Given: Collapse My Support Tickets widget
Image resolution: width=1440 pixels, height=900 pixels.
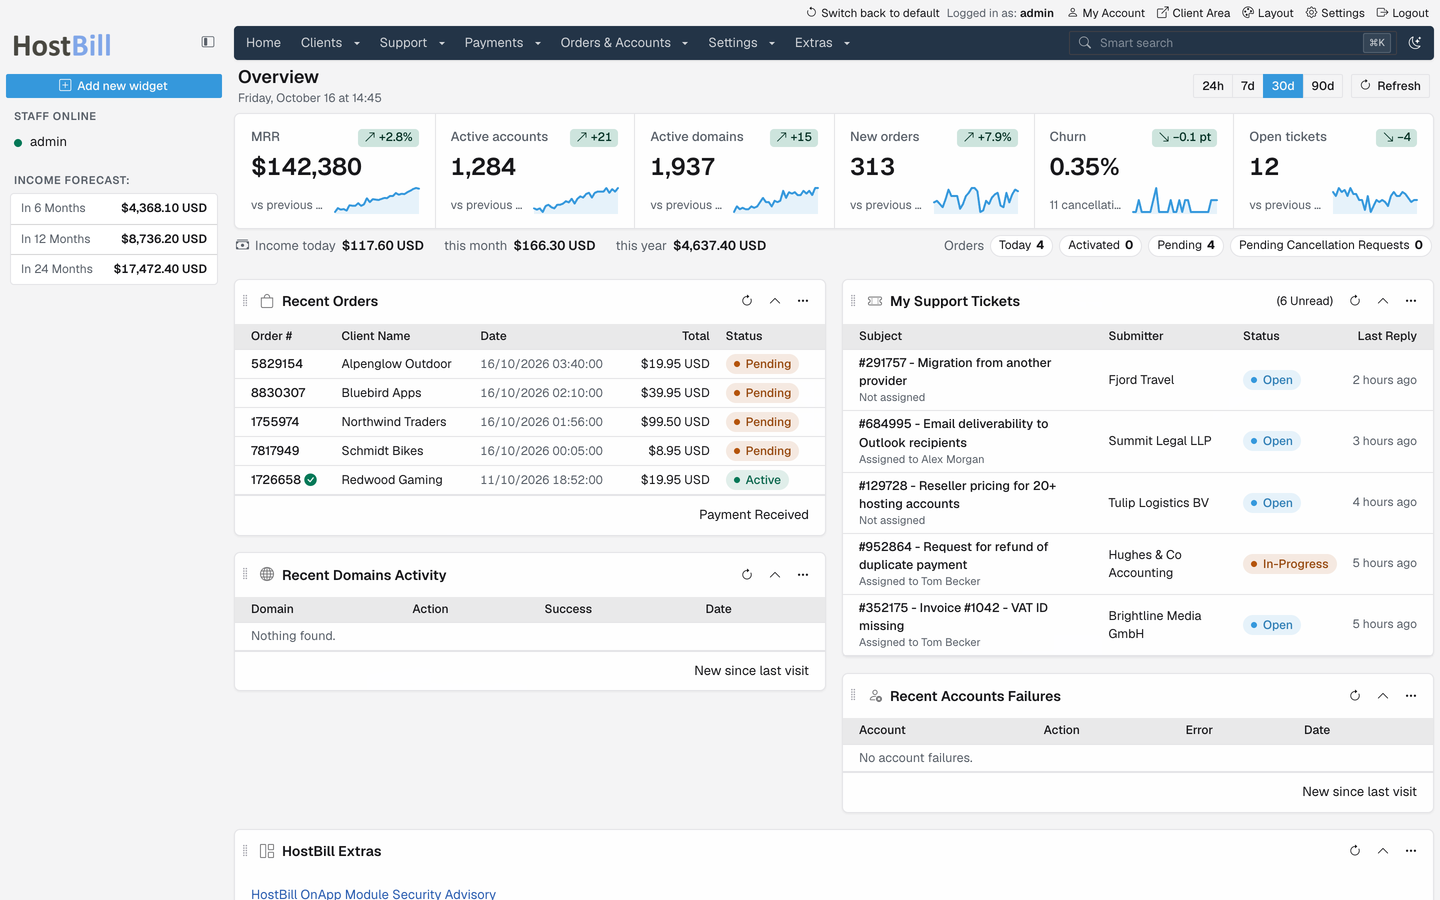Looking at the screenshot, I should [x=1383, y=301].
